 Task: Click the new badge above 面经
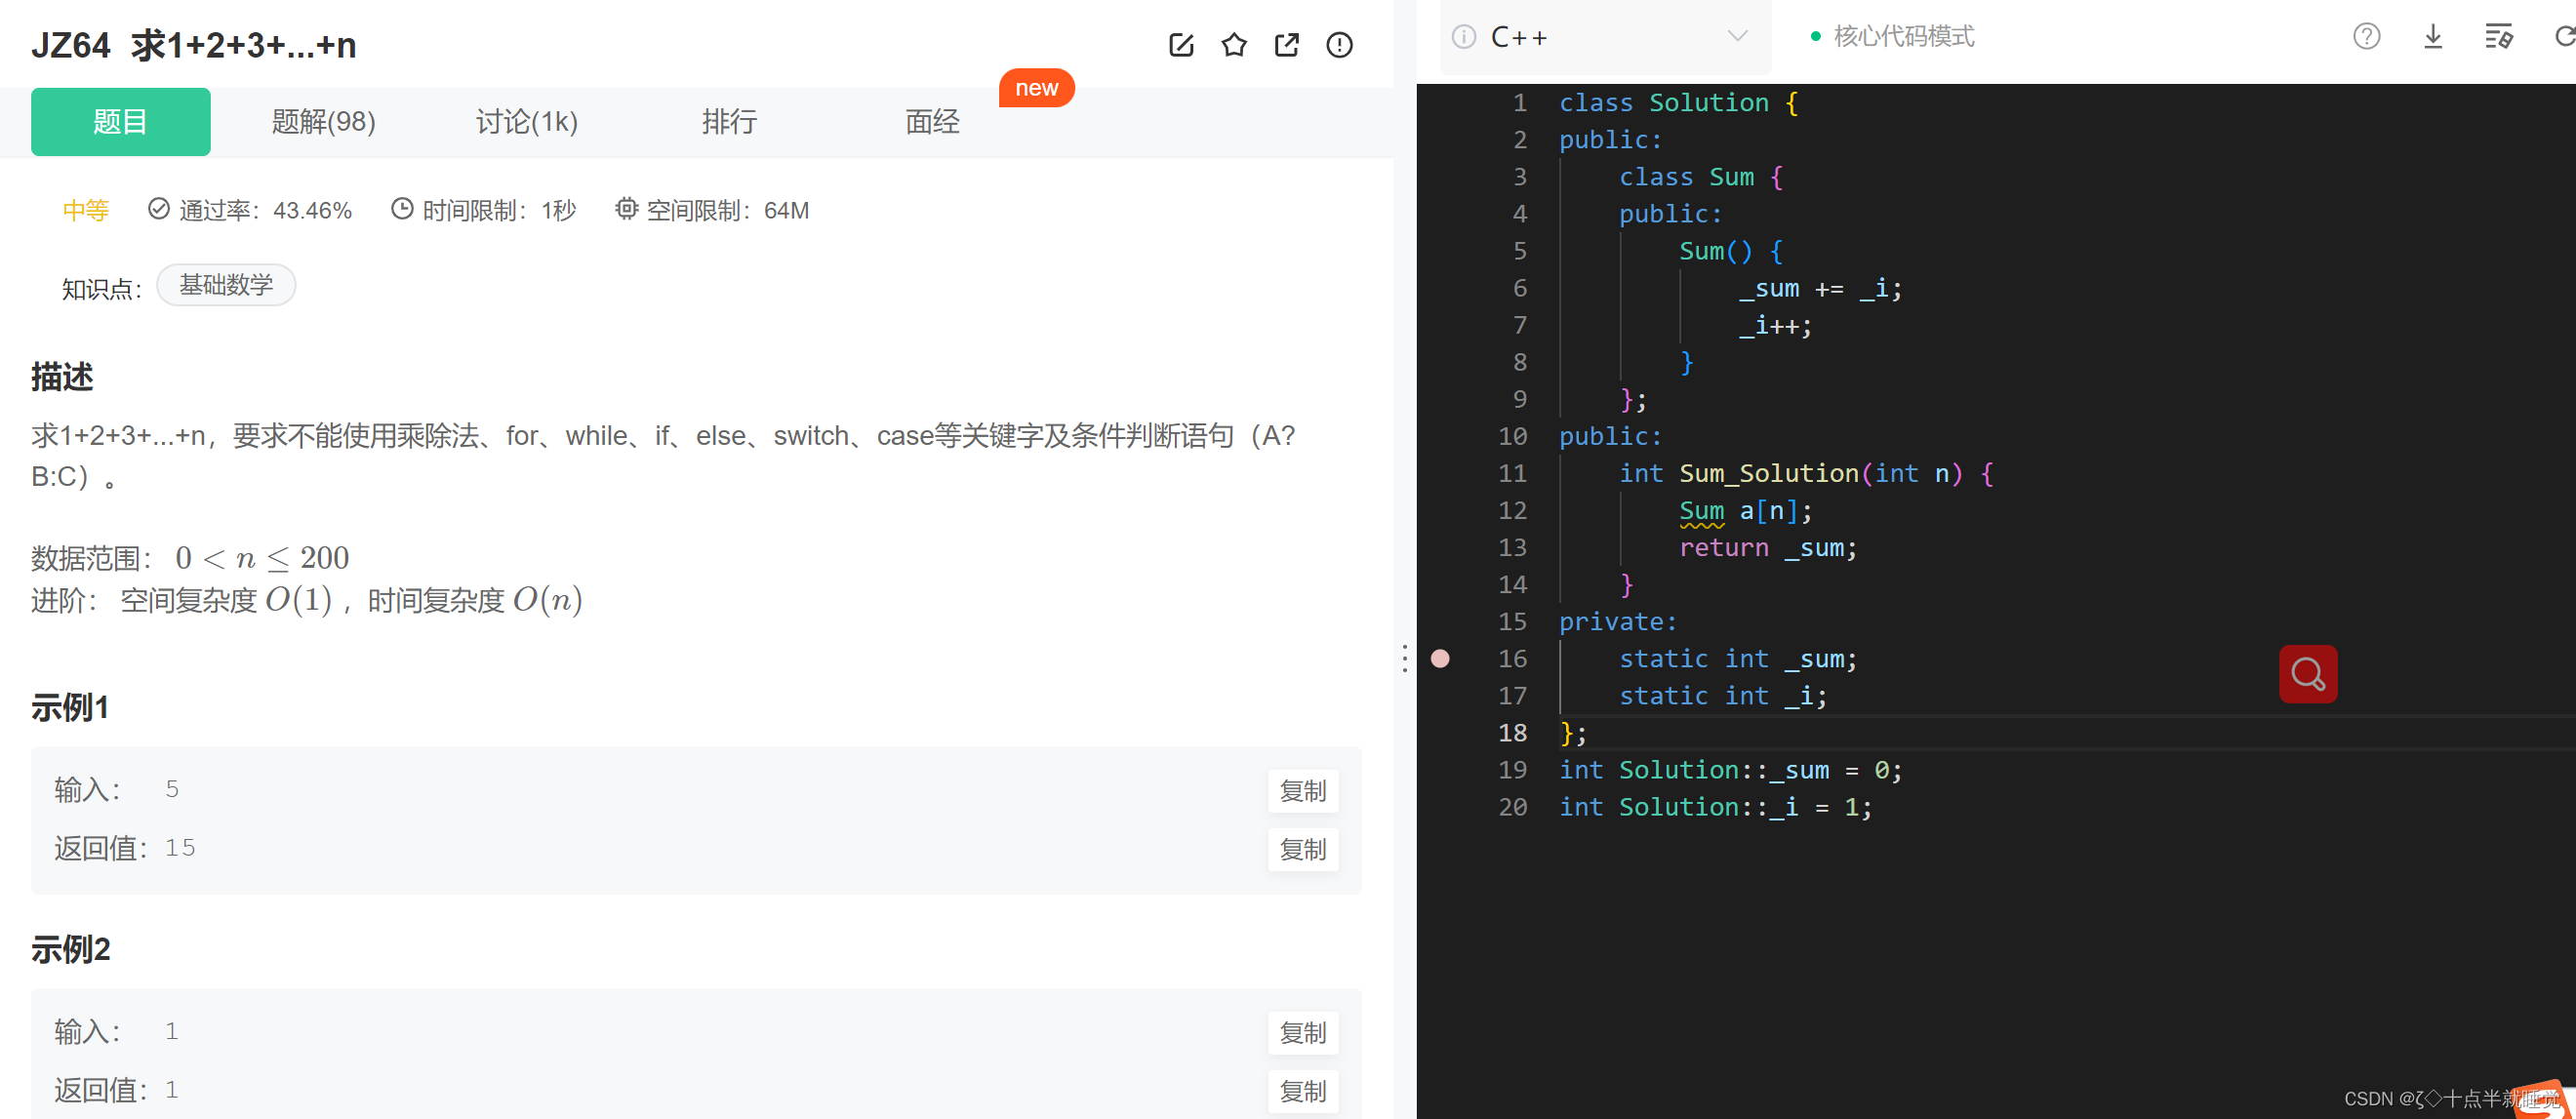1036,88
